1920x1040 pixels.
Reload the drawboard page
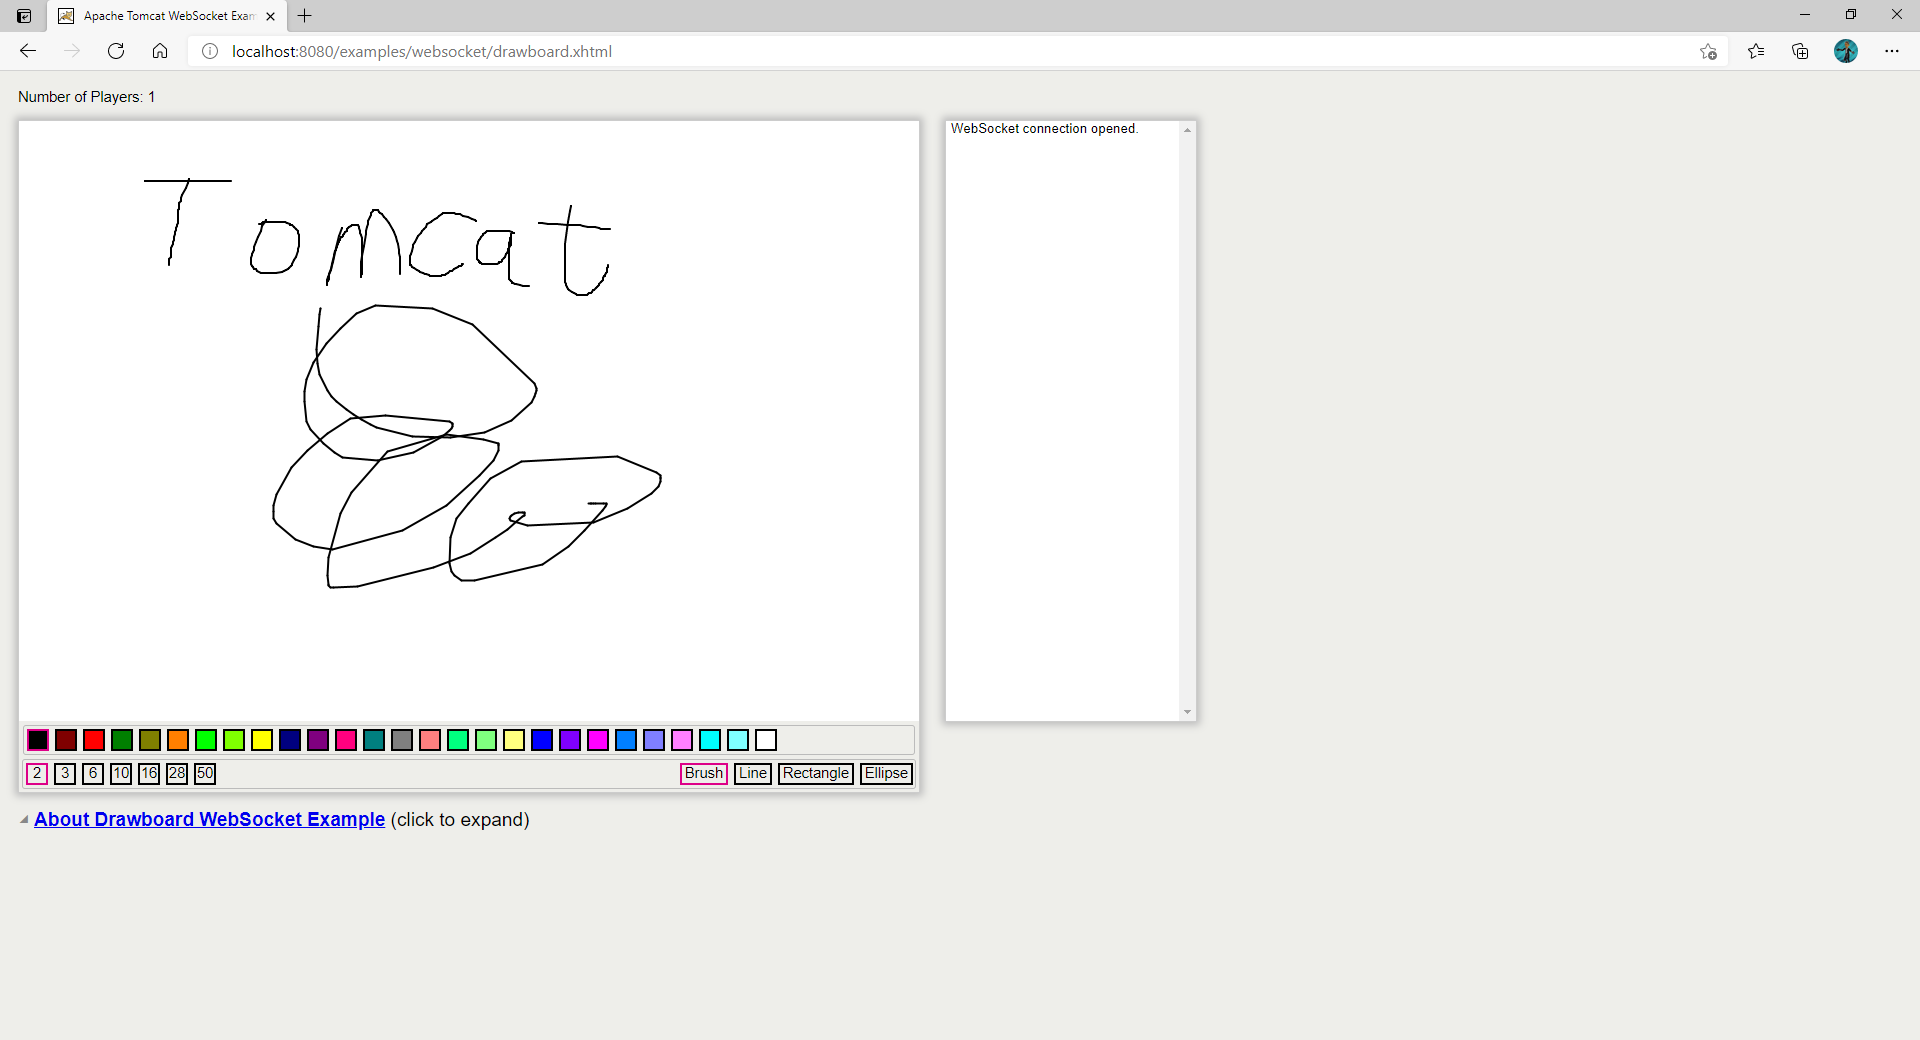[x=116, y=51]
